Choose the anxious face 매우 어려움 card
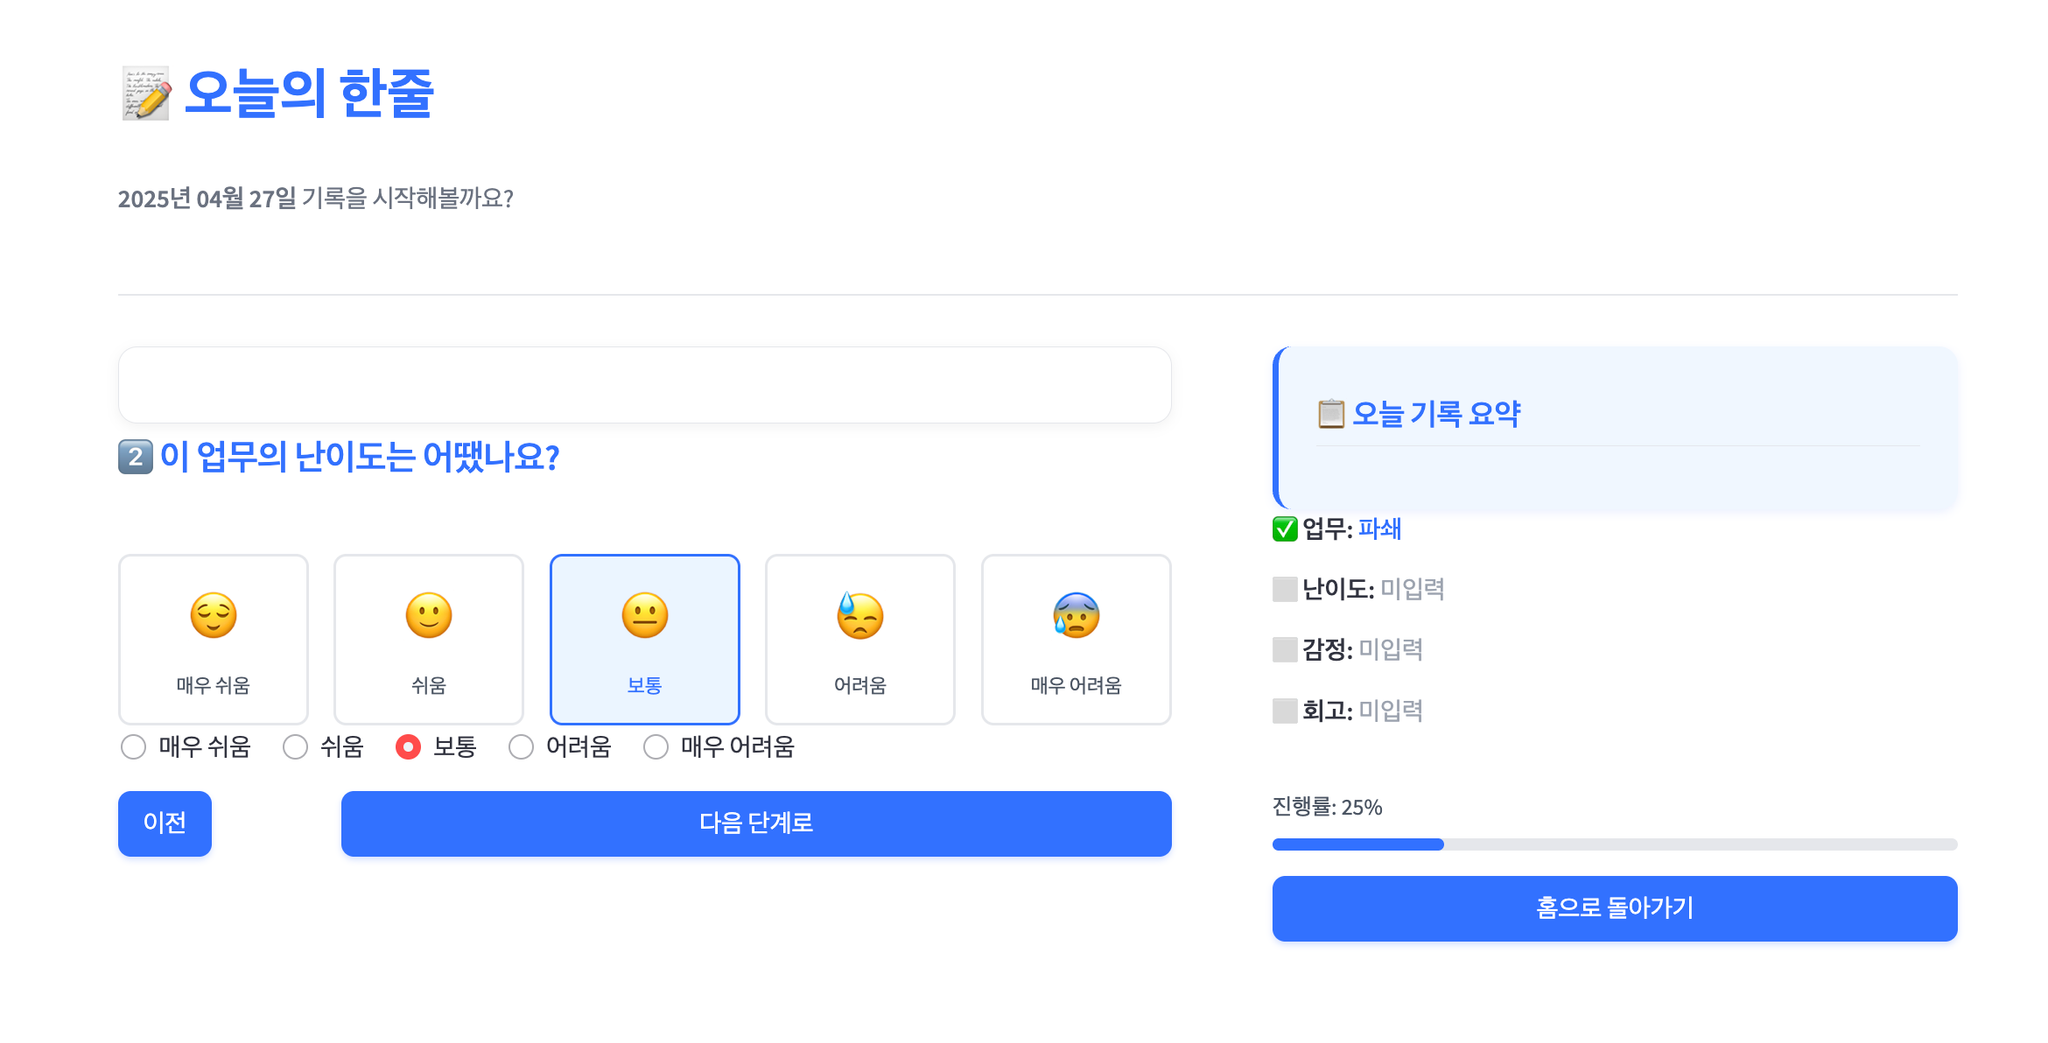The width and height of the screenshot is (2048, 1043). coord(1076,639)
